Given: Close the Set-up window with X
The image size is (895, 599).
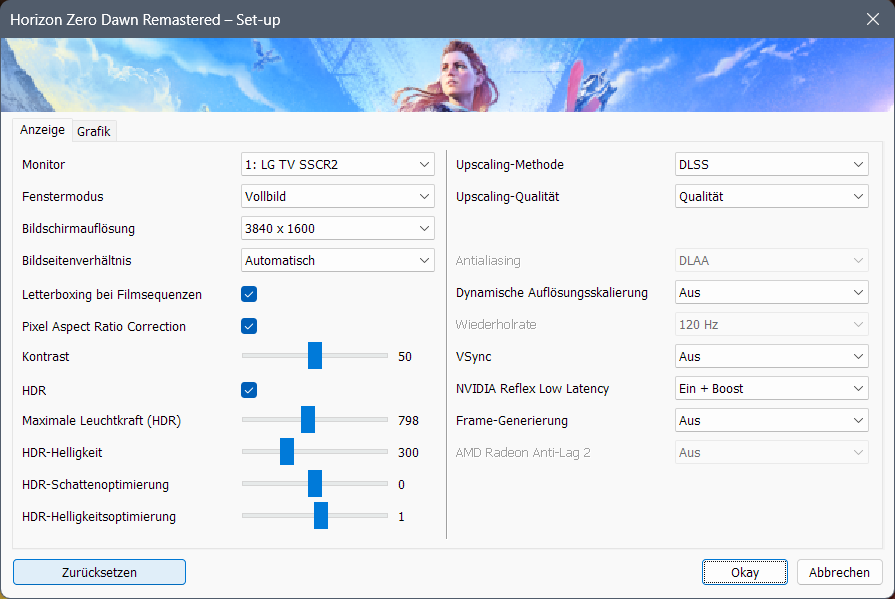Looking at the screenshot, I should [x=873, y=19].
